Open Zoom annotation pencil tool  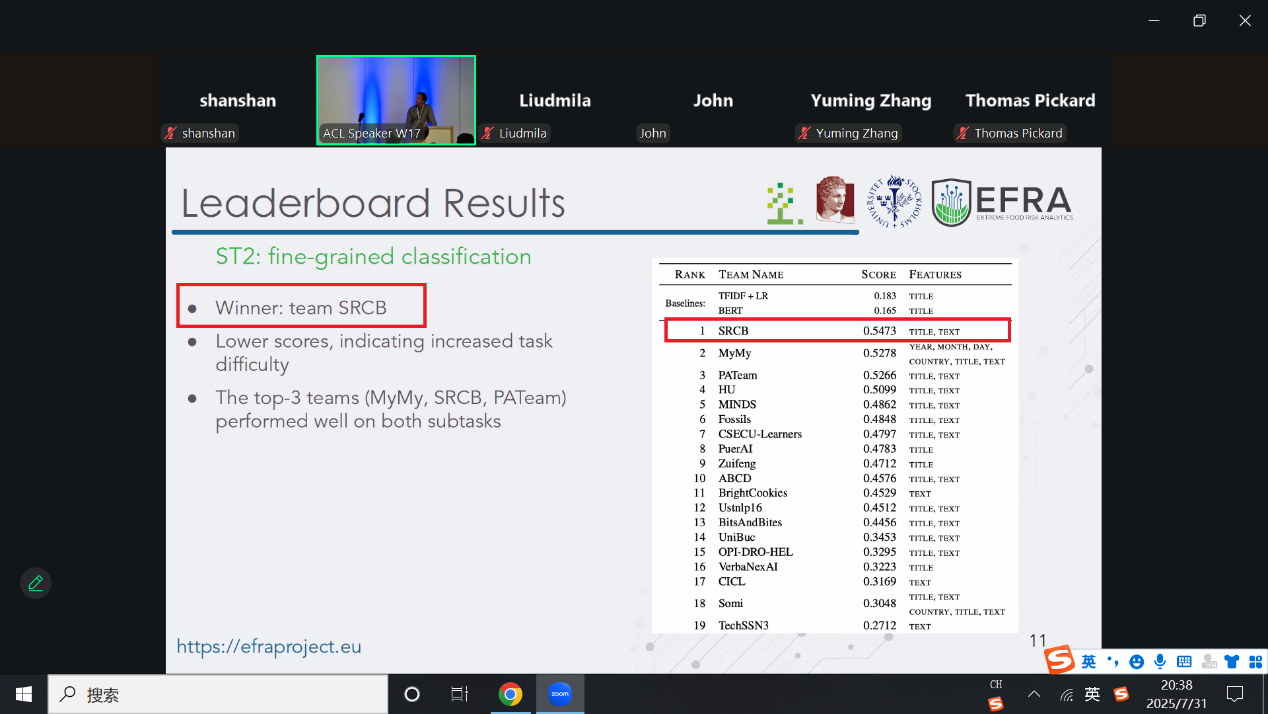(36, 583)
